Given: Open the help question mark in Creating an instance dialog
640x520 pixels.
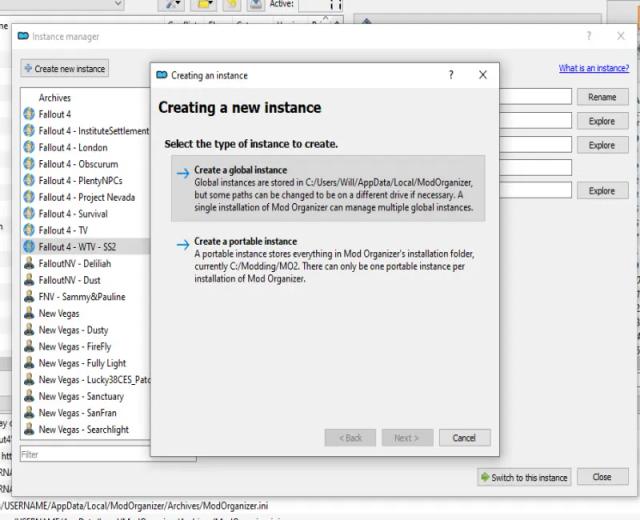Looking at the screenshot, I should tap(450, 75).
